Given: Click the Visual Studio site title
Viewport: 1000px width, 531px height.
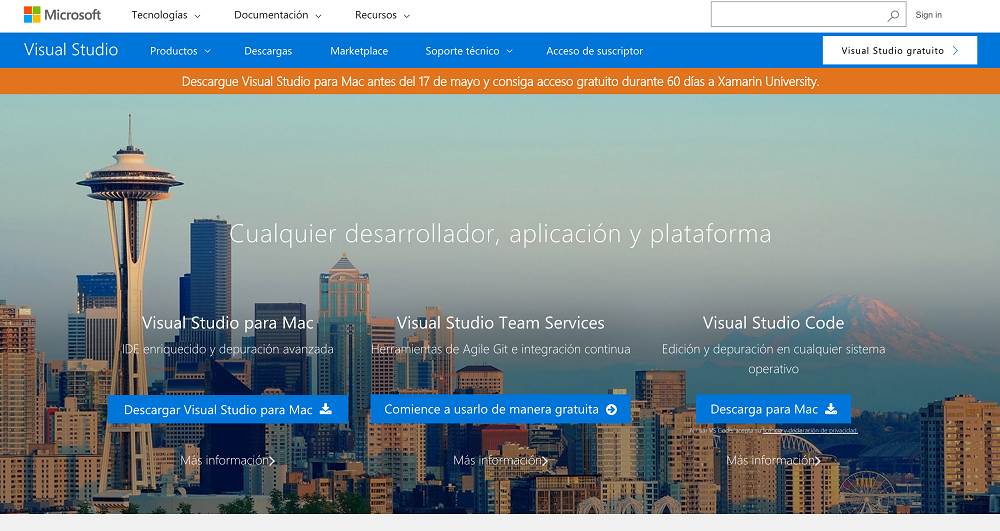Looking at the screenshot, I should [x=71, y=50].
